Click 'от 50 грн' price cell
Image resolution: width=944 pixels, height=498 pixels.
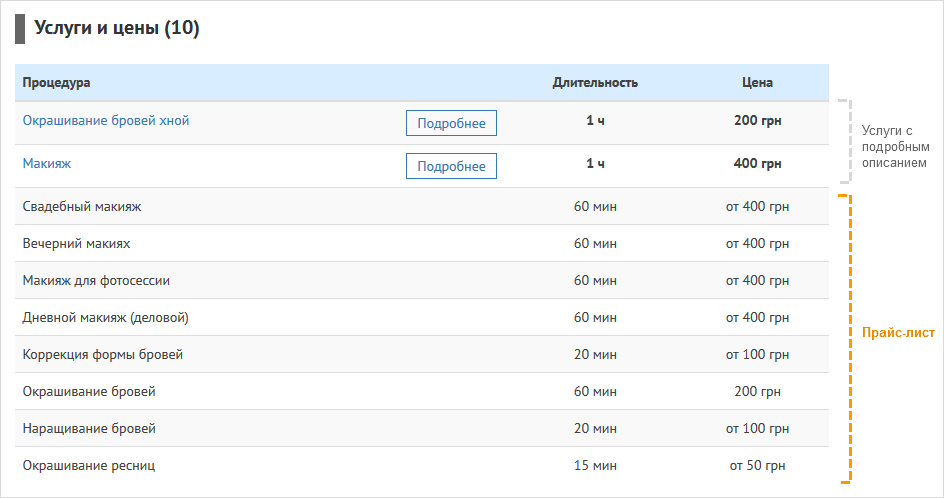coord(757,465)
